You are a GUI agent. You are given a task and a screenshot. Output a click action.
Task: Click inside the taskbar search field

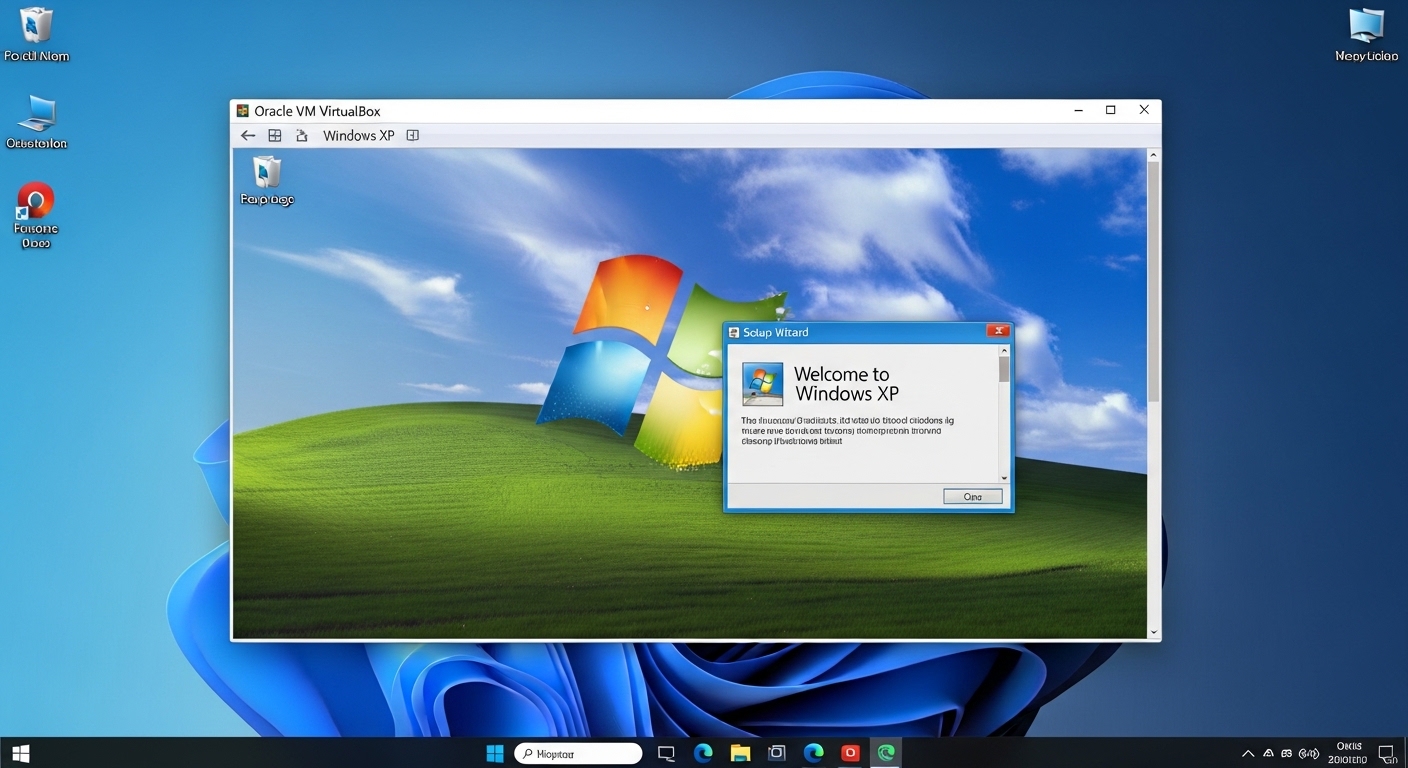tap(577, 752)
